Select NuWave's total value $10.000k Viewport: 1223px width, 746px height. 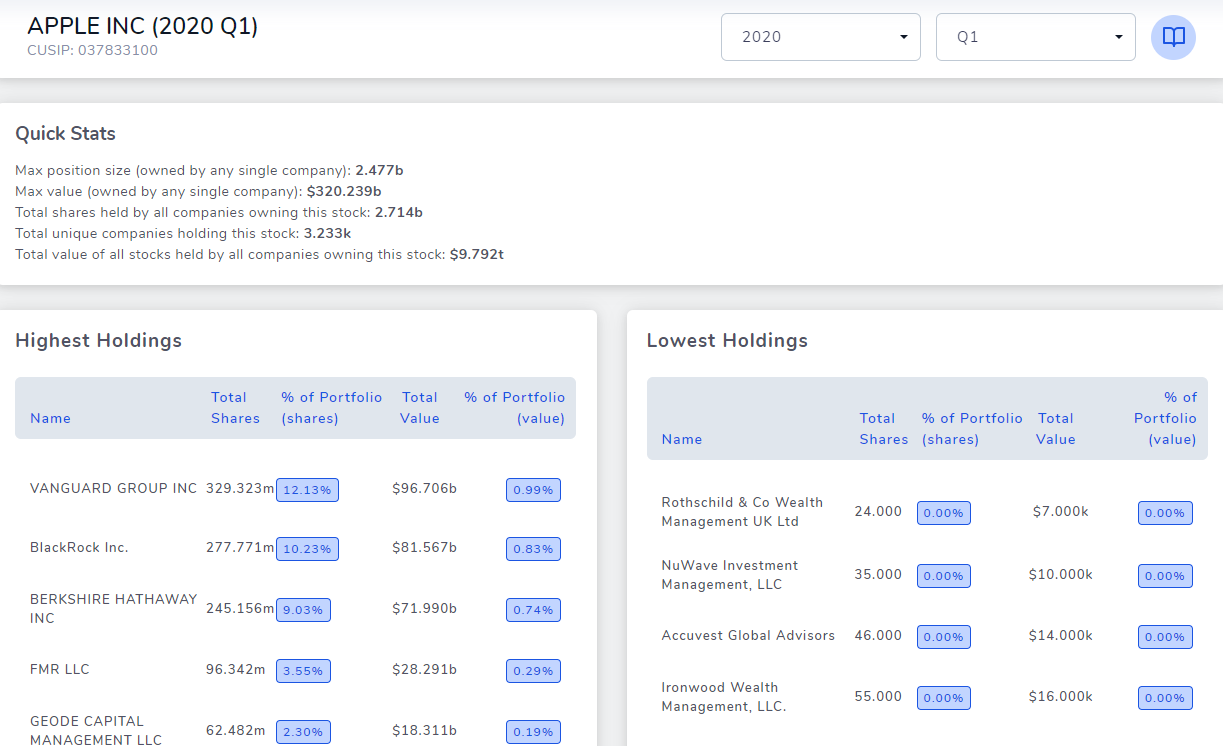[x=1060, y=574]
